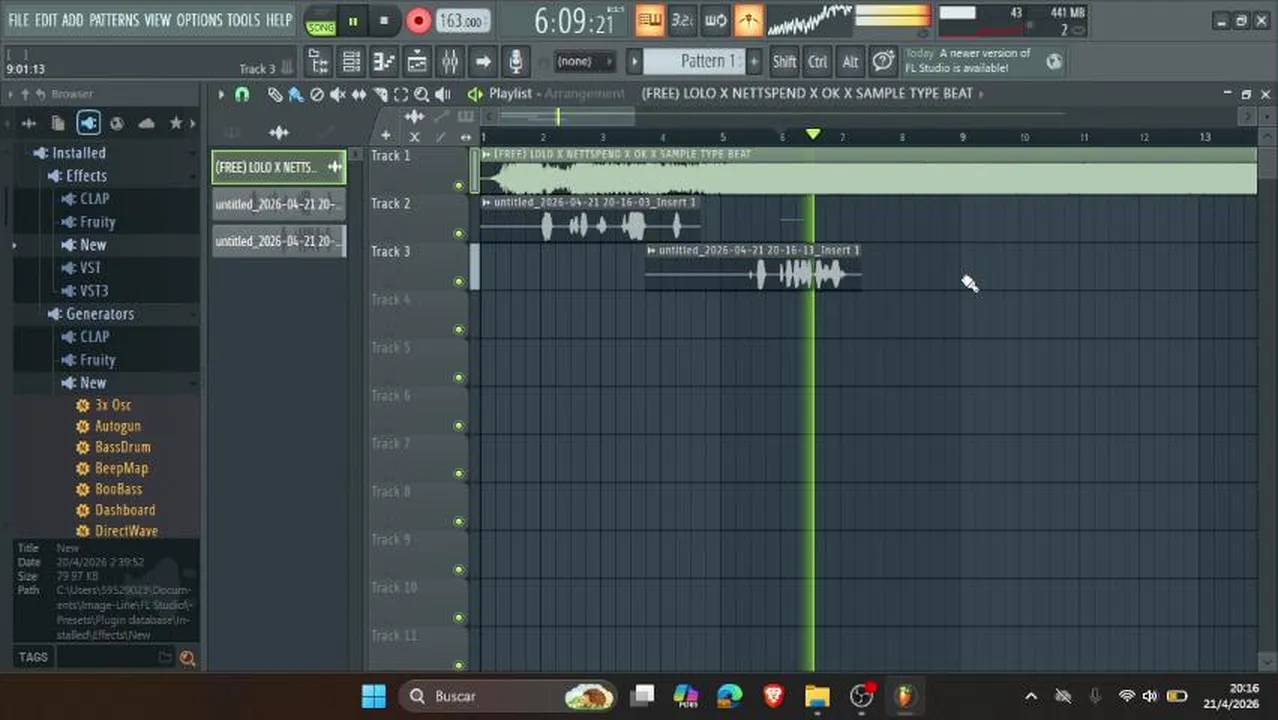Click the 163 tempo field
This screenshot has height=720, width=1278.
tap(463, 20)
